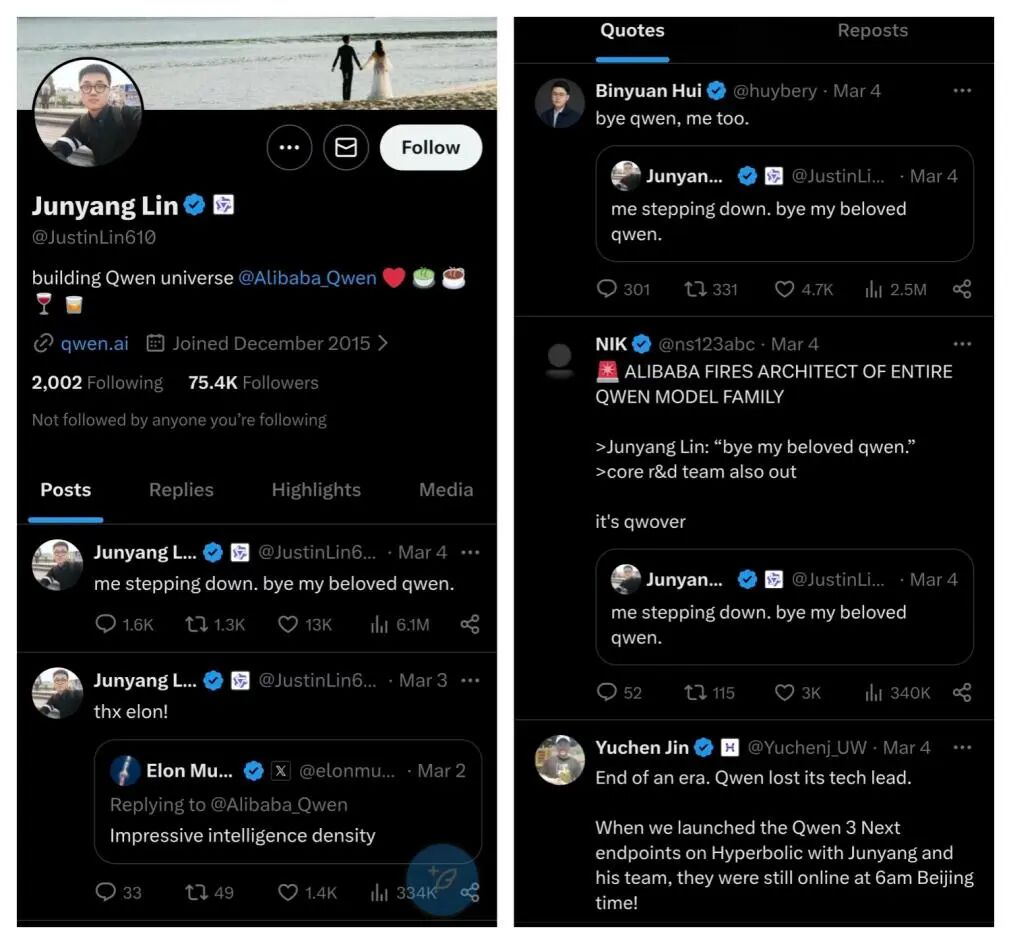Open the three-dot more options on profile
This screenshot has height=944, width=1011.
point(289,148)
